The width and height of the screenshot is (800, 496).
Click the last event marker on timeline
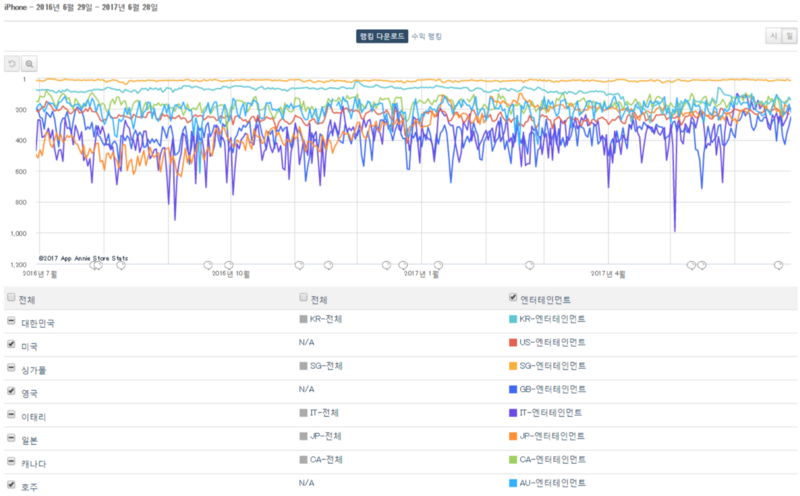point(778,265)
